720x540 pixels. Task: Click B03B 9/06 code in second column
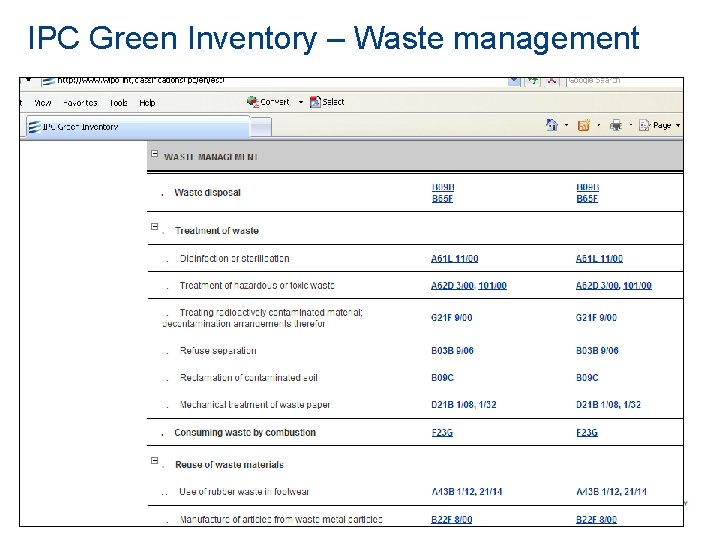(x=597, y=351)
